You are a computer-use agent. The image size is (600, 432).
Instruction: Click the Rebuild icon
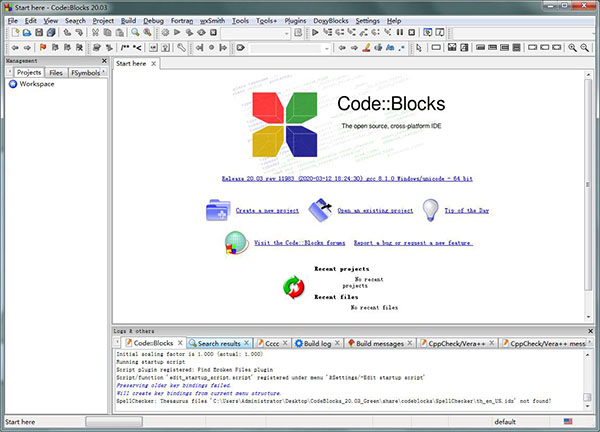[x=201, y=33]
